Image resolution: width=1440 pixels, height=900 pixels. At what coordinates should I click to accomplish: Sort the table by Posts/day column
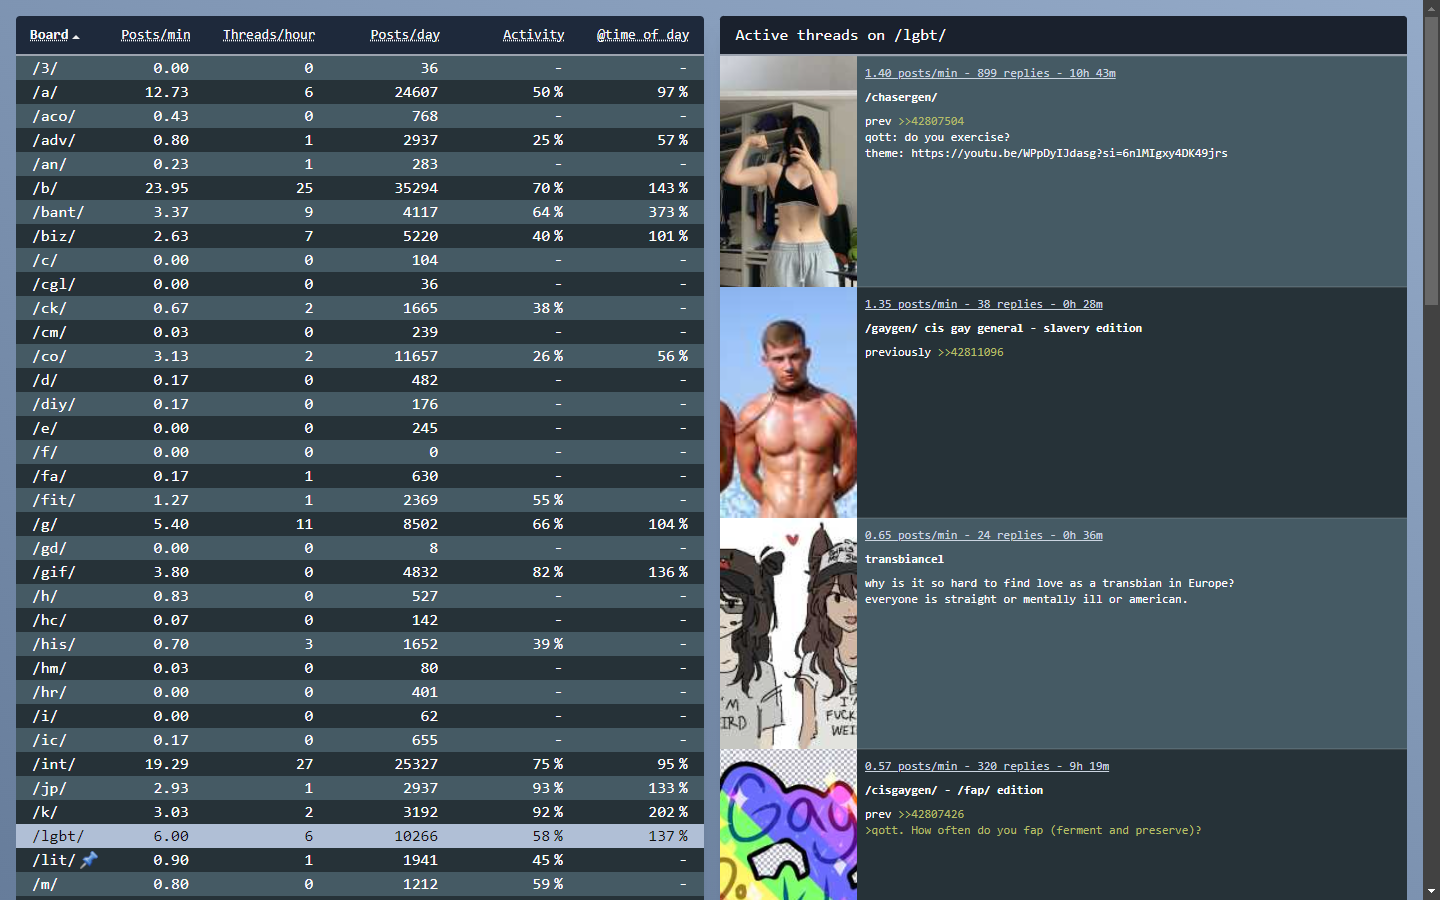[405, 35]
